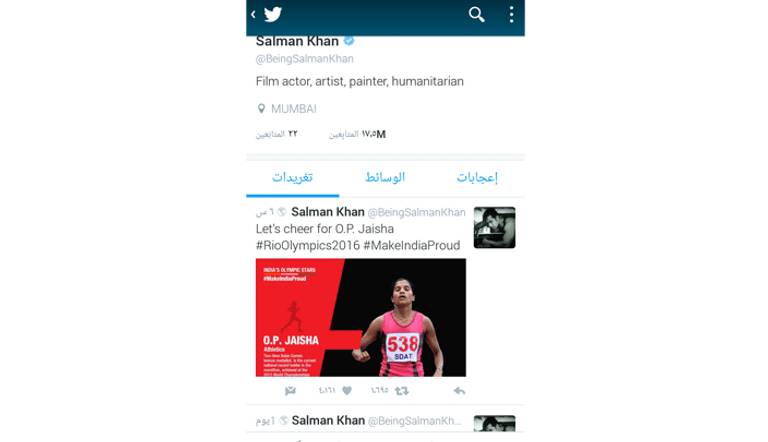Viewport: 768px width, 442px height.
Task: Click the #MakeIndiaProud hashtag in tweet
Action: pyautogui.click(x=411, y=245)
